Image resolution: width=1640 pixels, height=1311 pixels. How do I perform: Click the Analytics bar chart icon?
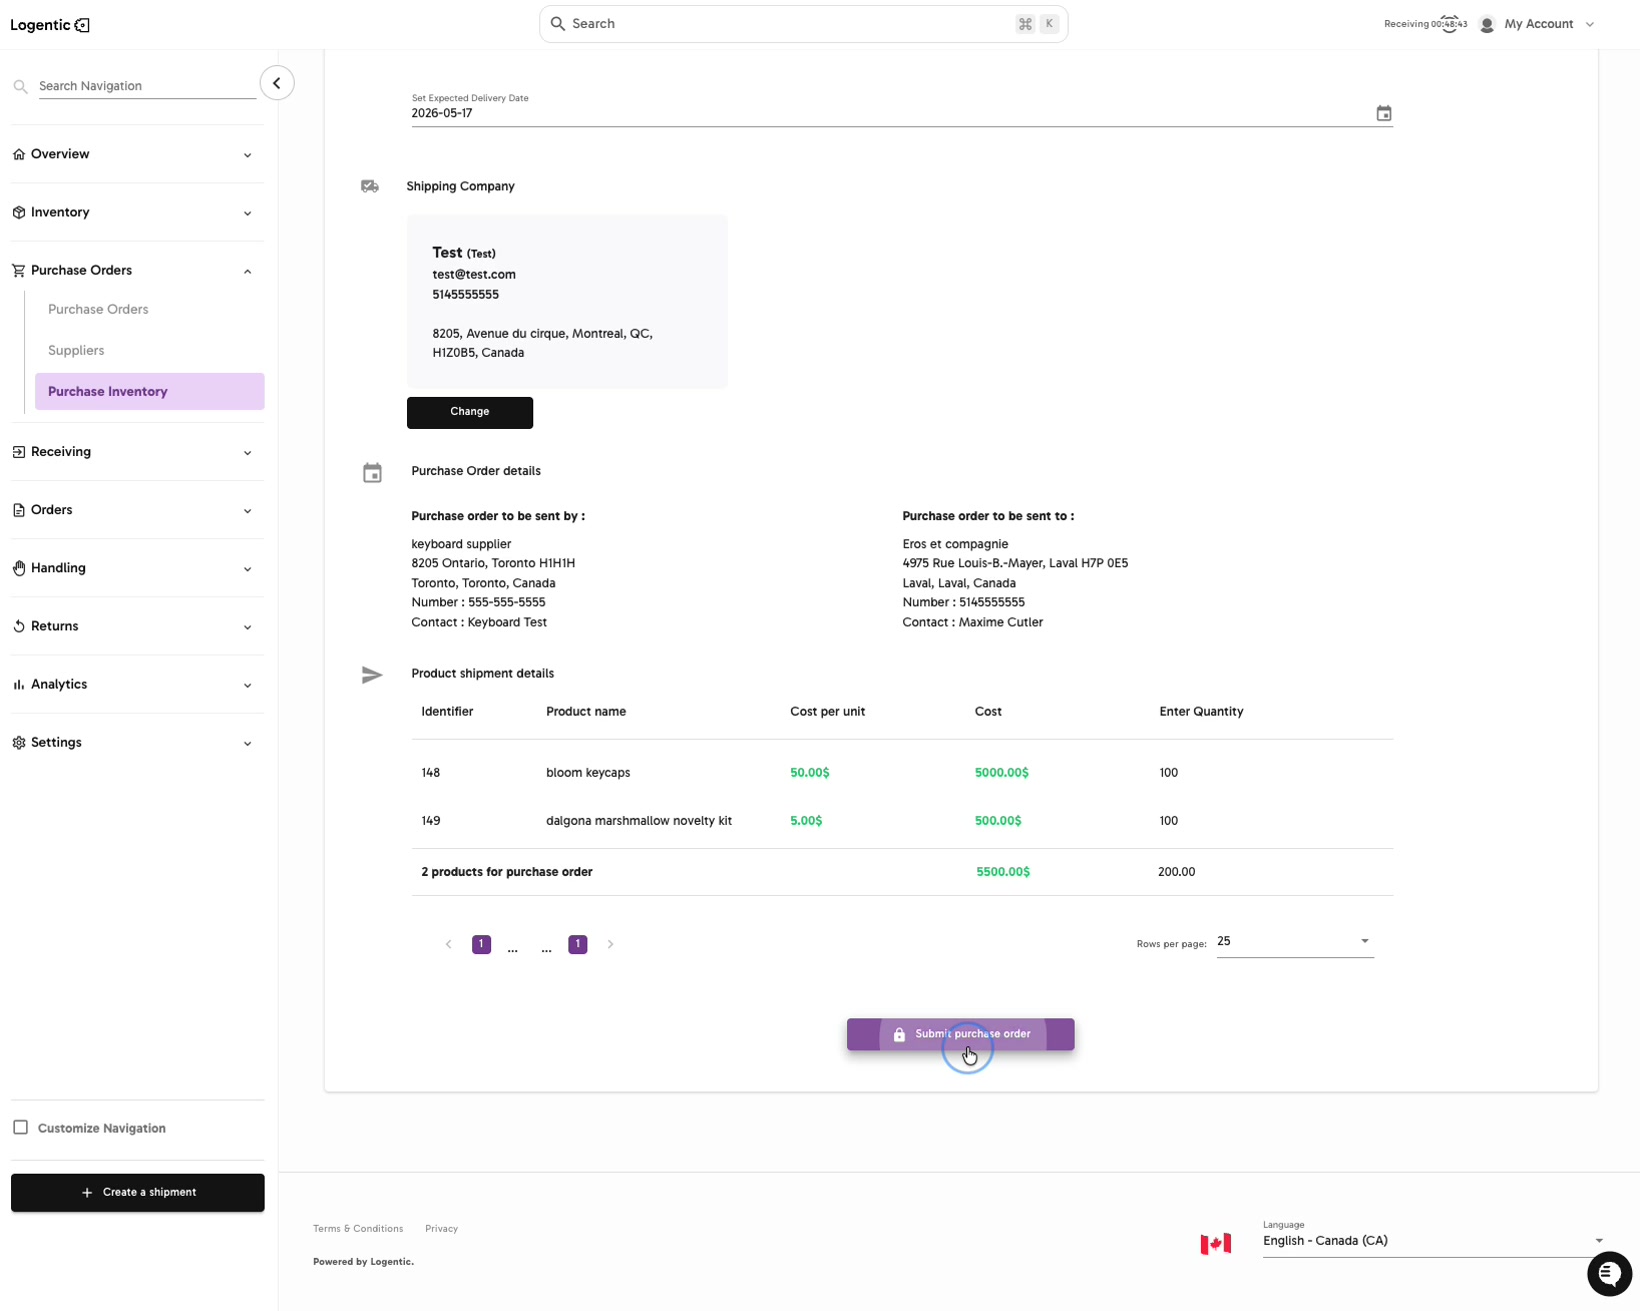[x=19, y=684]
